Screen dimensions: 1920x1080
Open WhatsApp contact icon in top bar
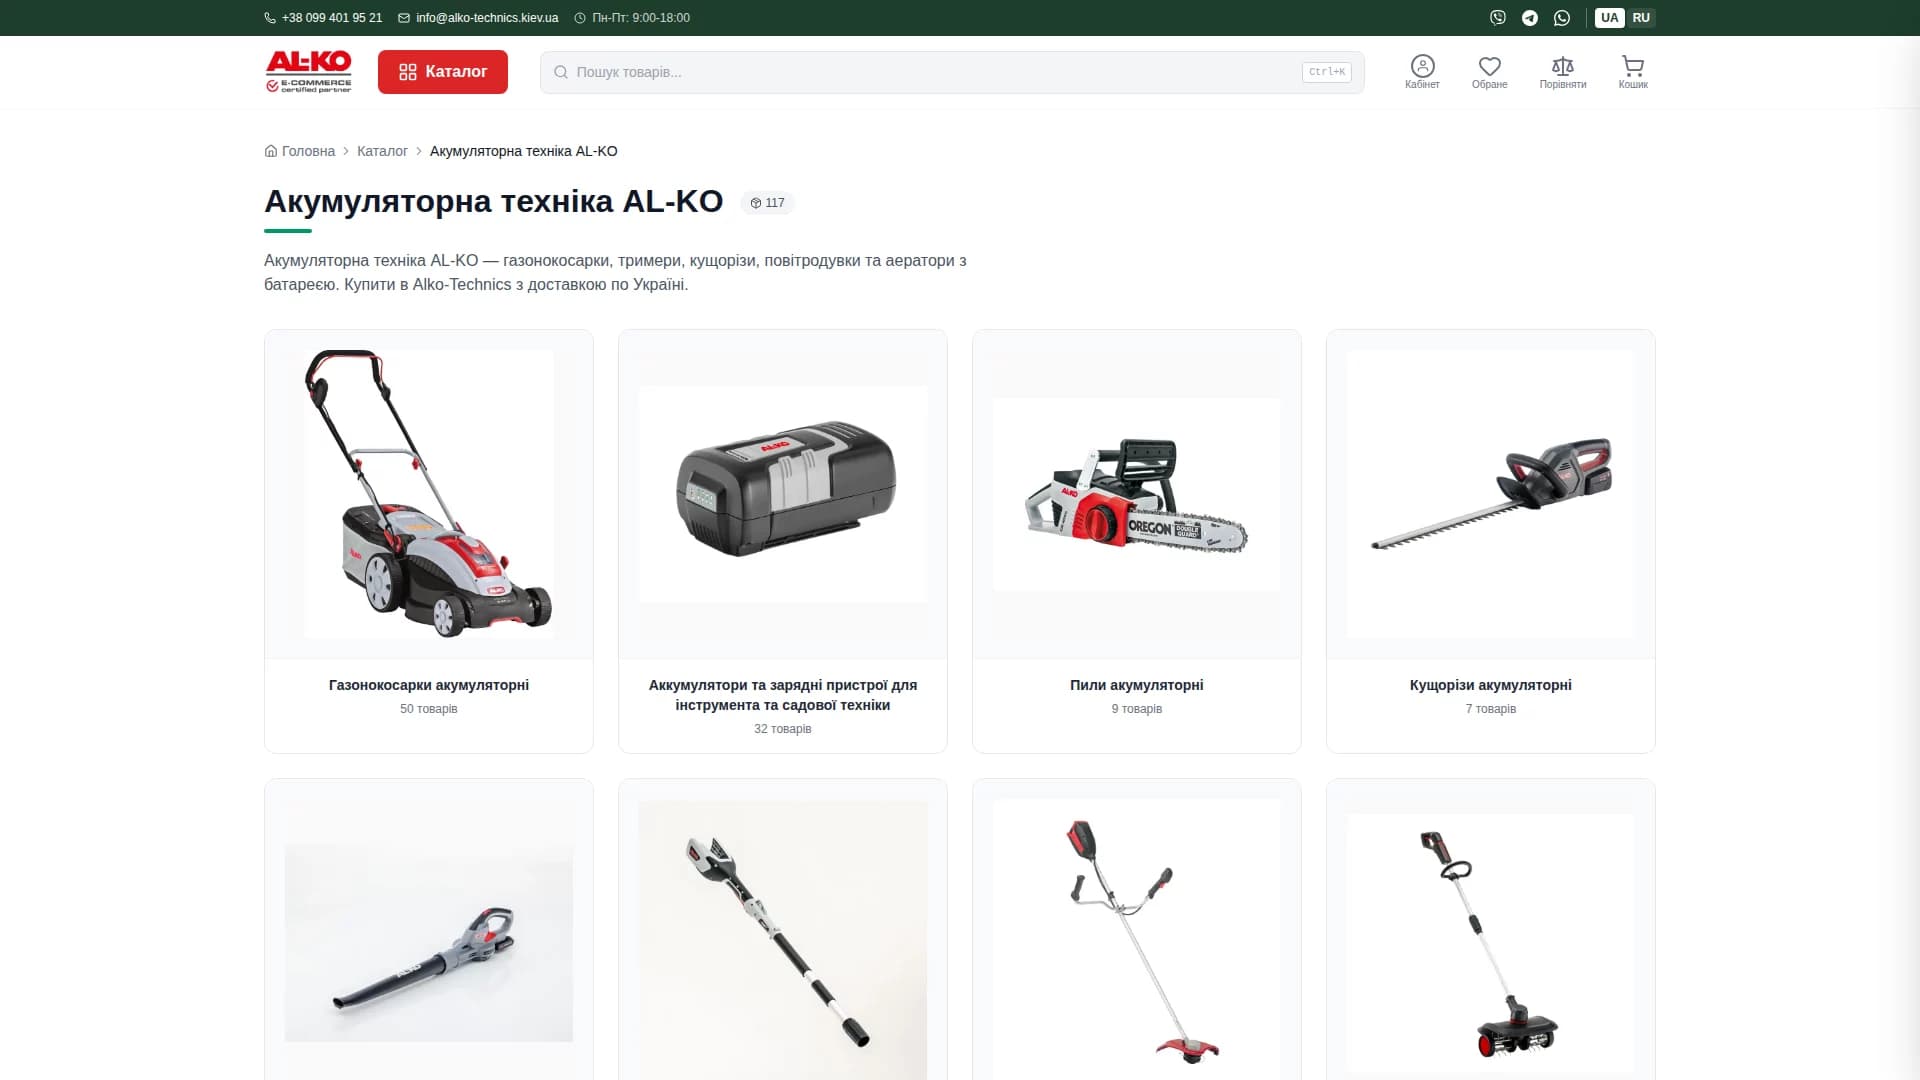(1562, 18)
